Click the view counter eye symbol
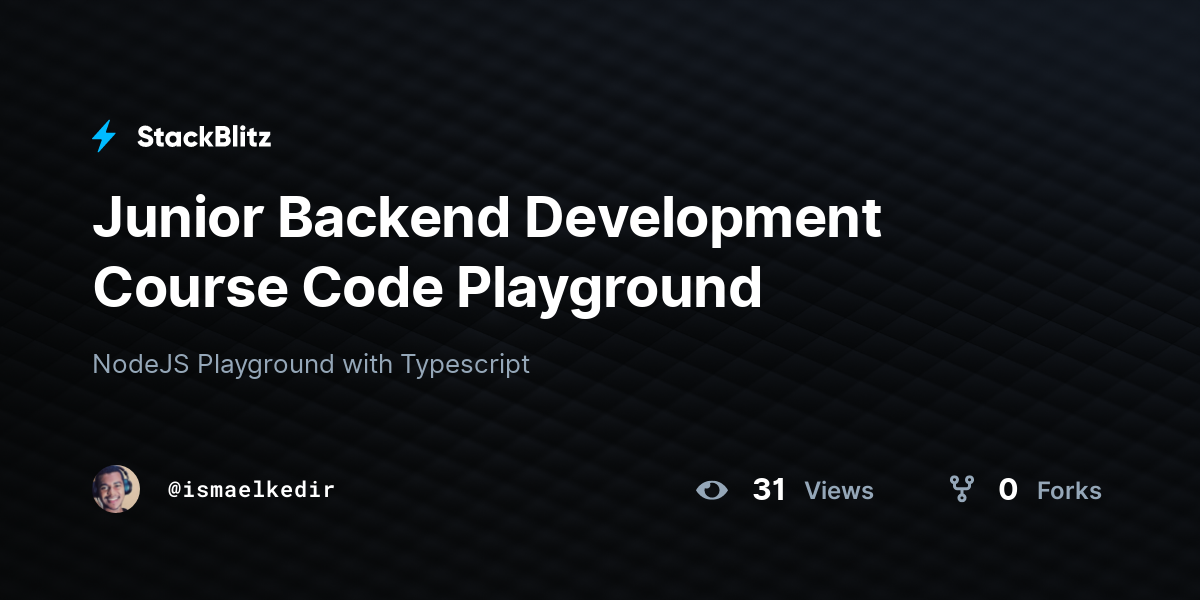 [711, 490]
